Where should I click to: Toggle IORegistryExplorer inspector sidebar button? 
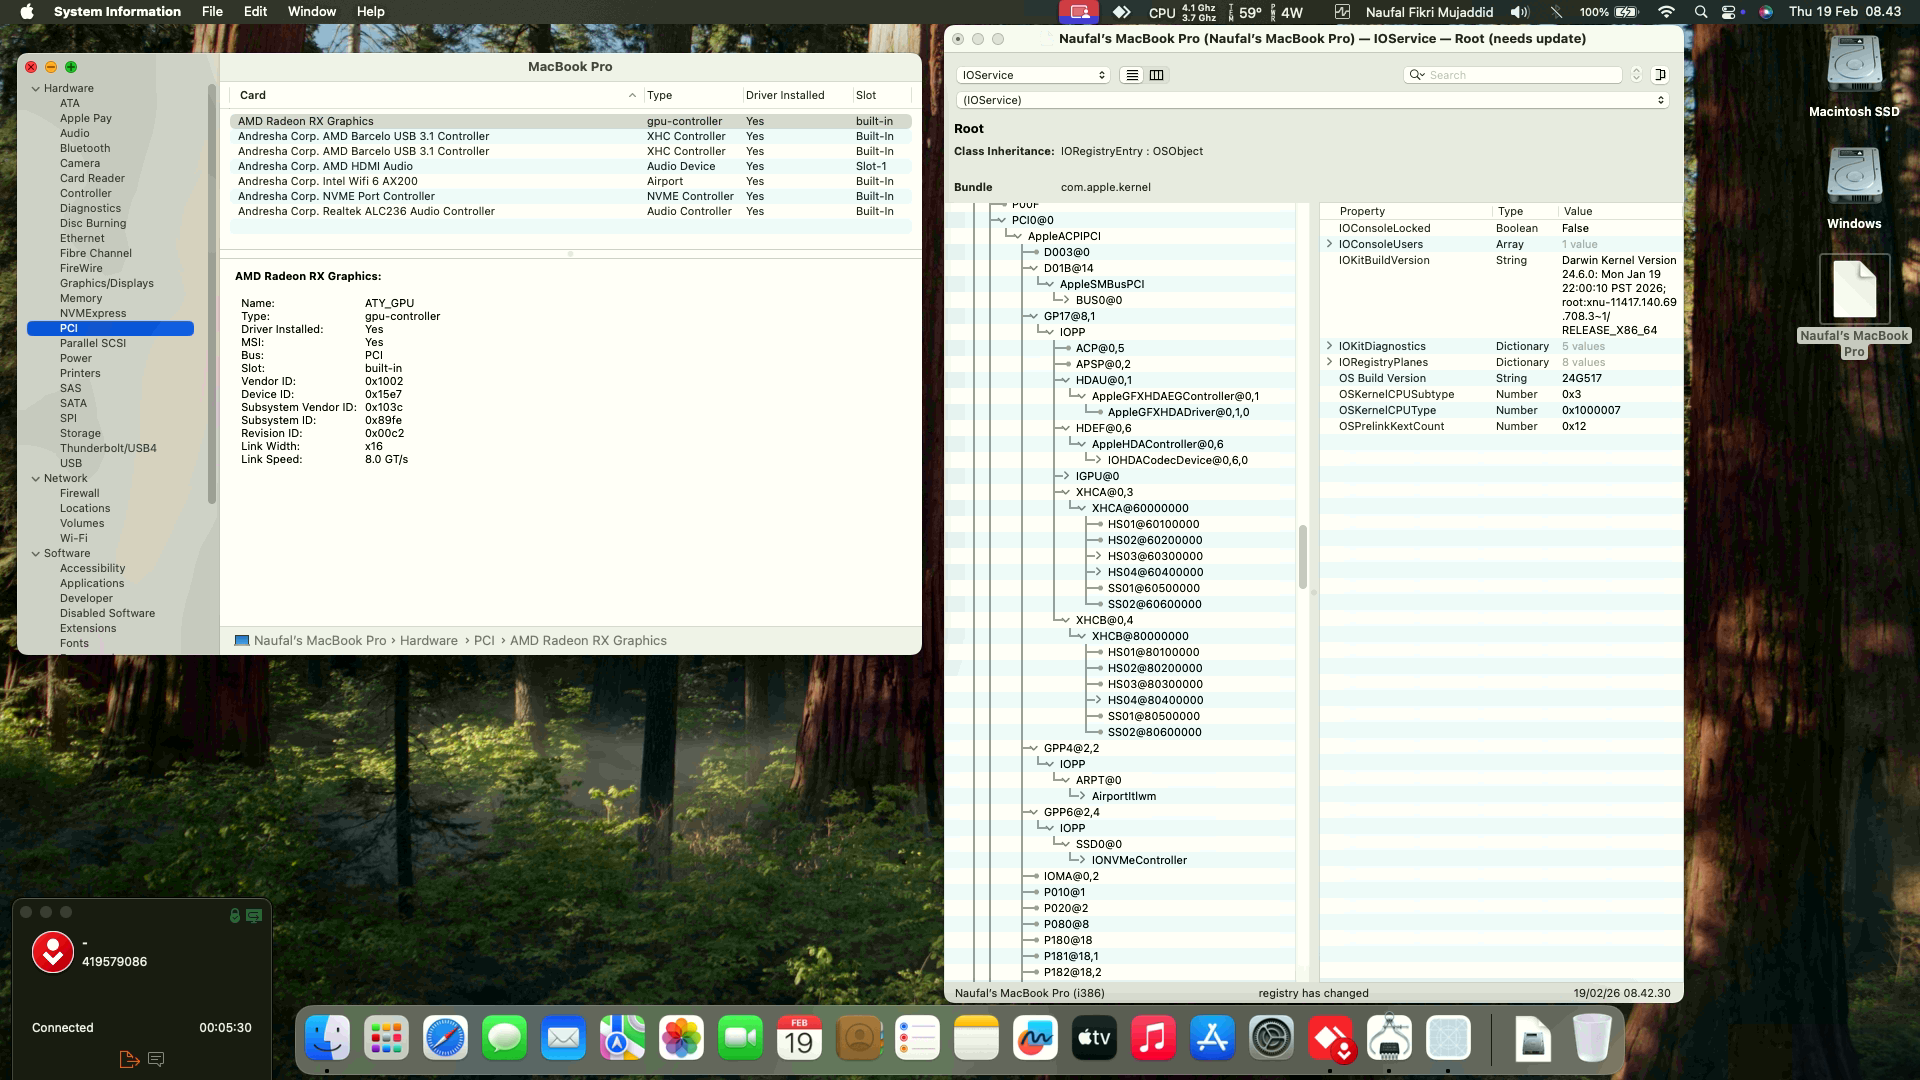coord(1660,75)
